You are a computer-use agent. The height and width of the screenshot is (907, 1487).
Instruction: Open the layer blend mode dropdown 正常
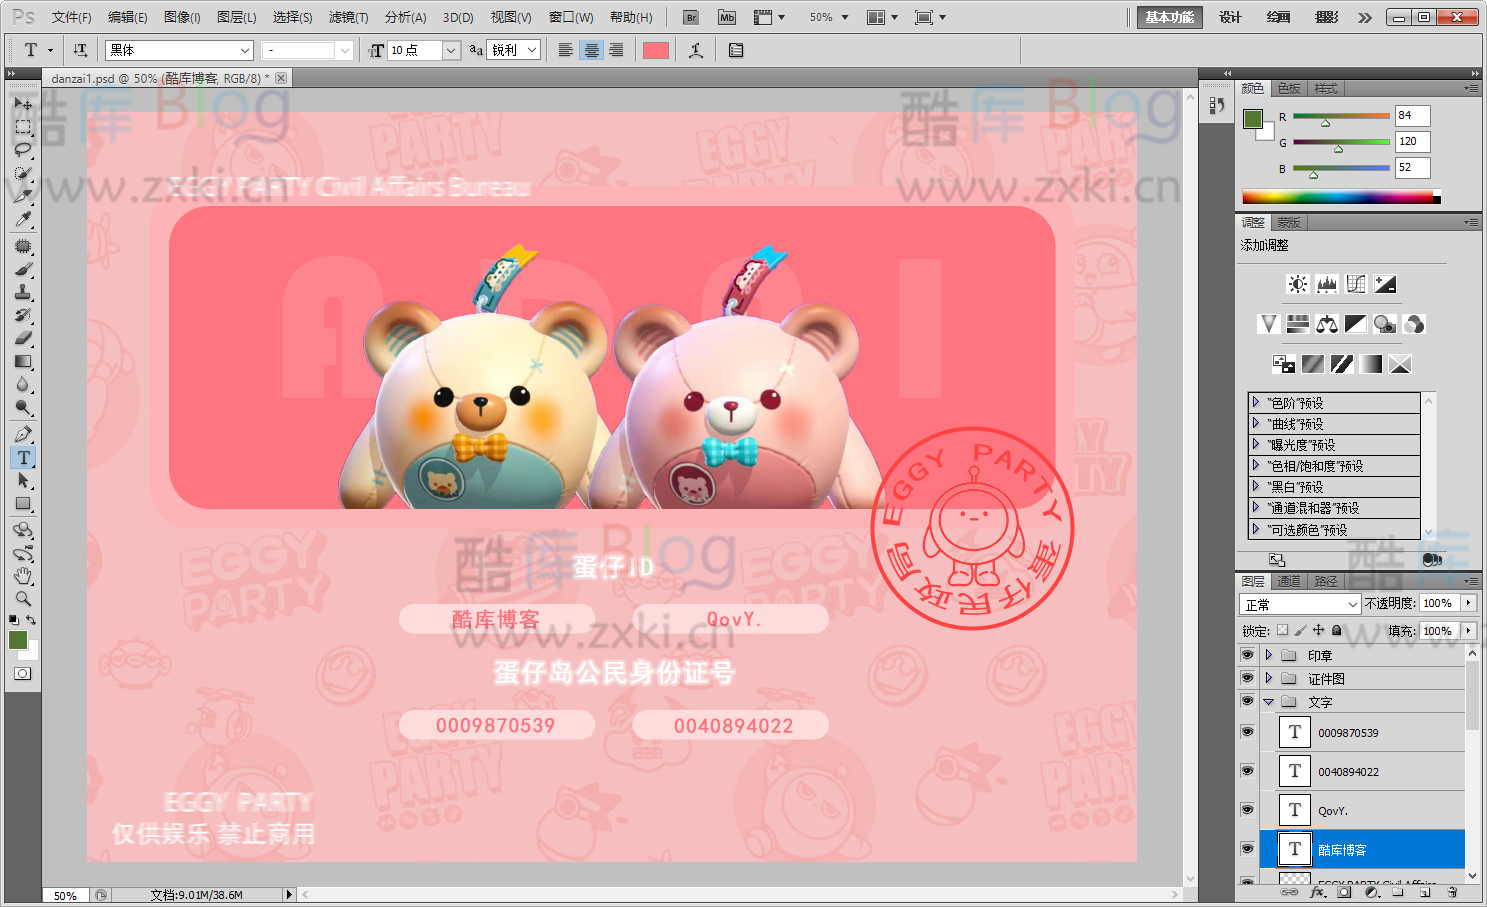(x=1299, y=604)
